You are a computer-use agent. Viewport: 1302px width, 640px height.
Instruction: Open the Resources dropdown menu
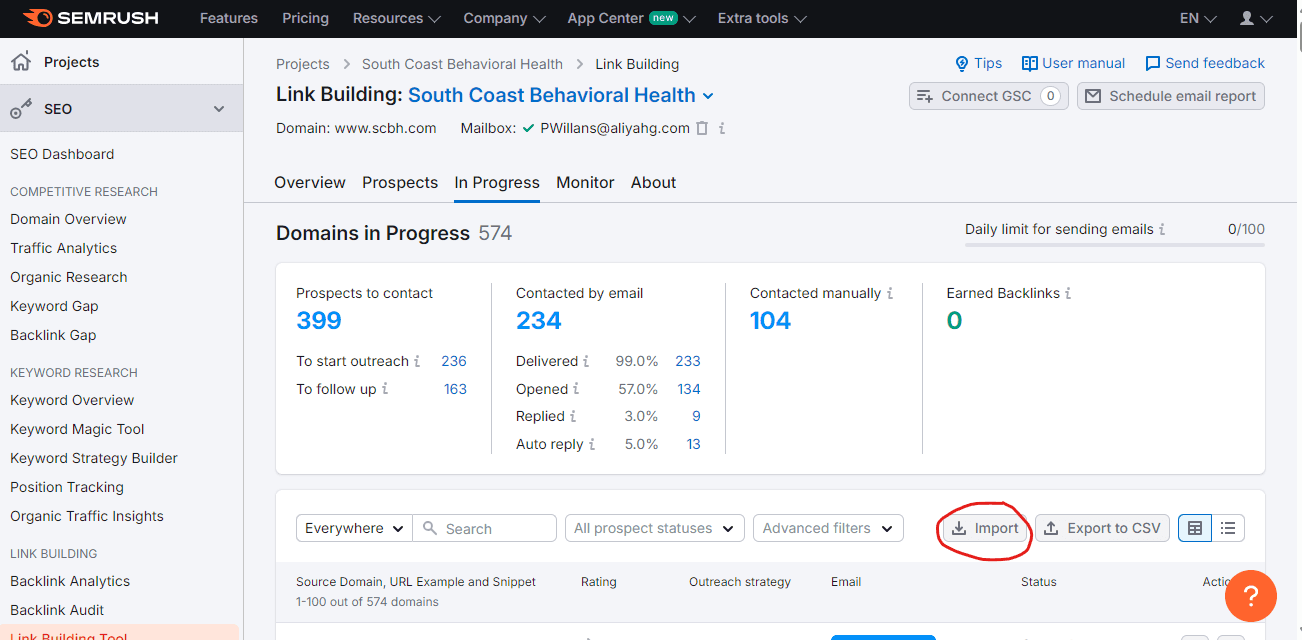pyautogui.click(x=397, y=18)
